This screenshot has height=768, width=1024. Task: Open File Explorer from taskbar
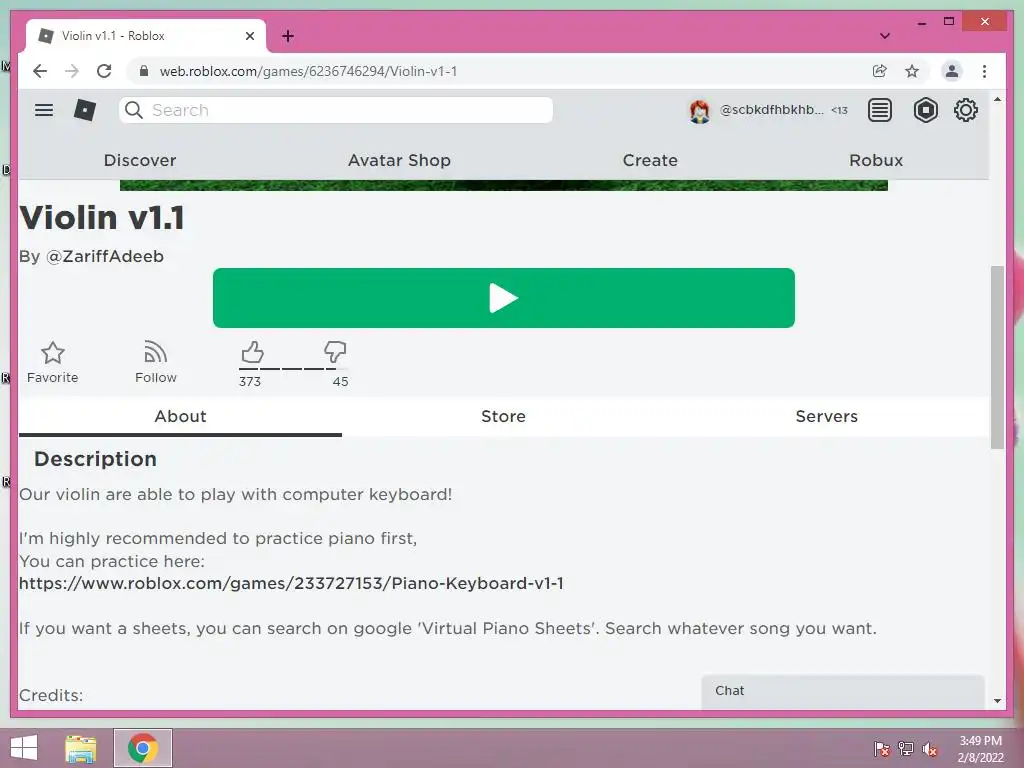[81, 748]
